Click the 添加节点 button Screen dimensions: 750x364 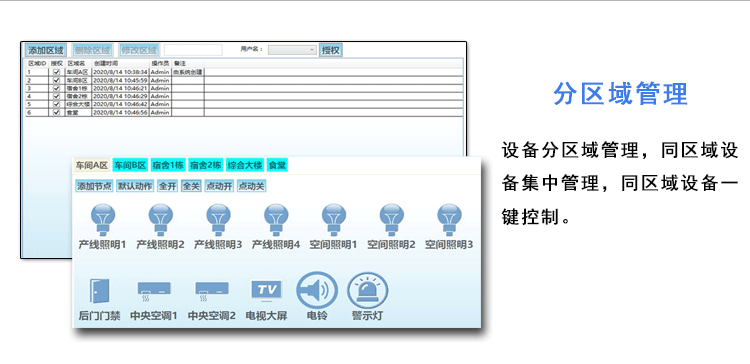click(94, 187)
